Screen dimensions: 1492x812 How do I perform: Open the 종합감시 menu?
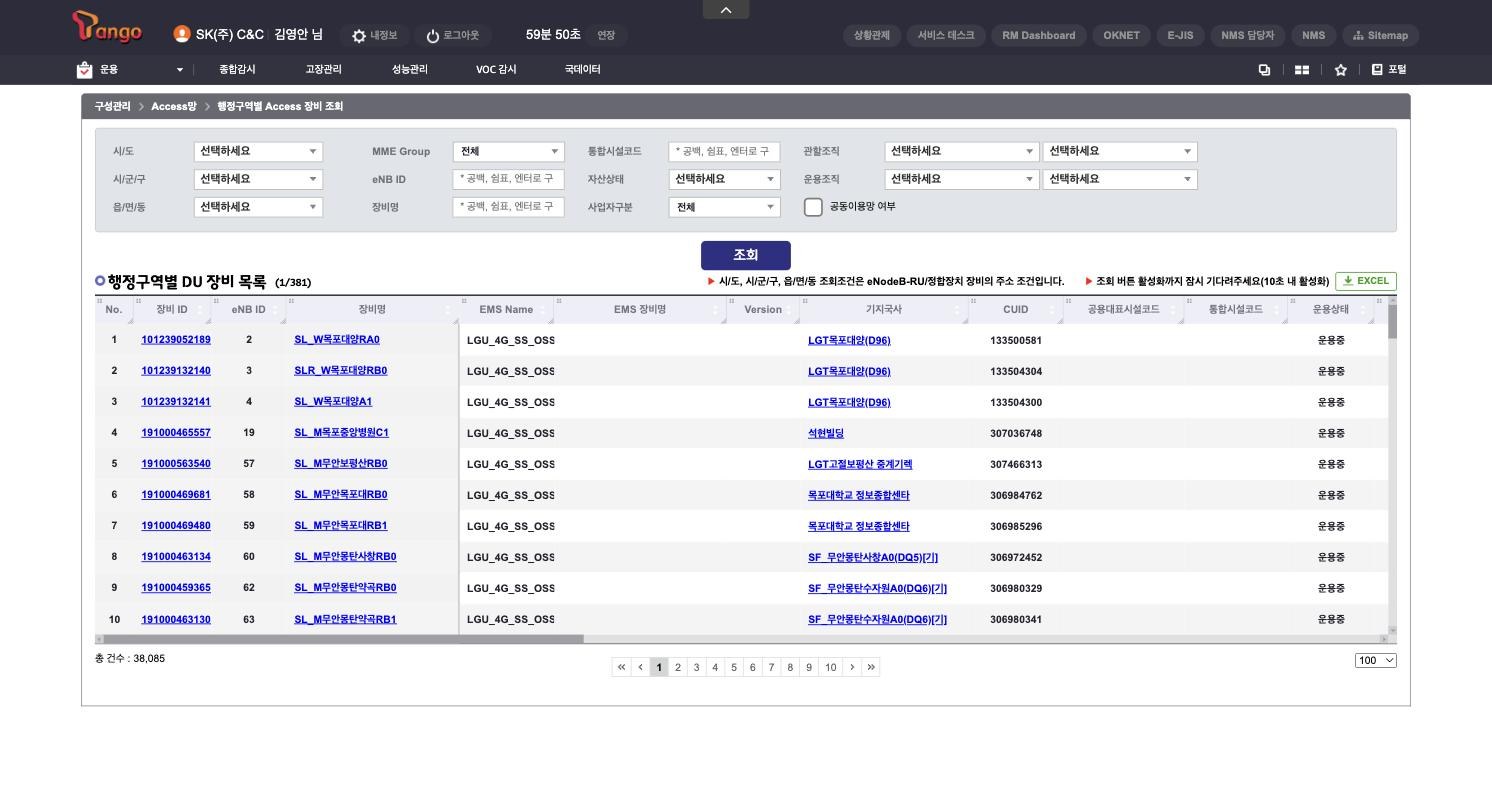237,70
